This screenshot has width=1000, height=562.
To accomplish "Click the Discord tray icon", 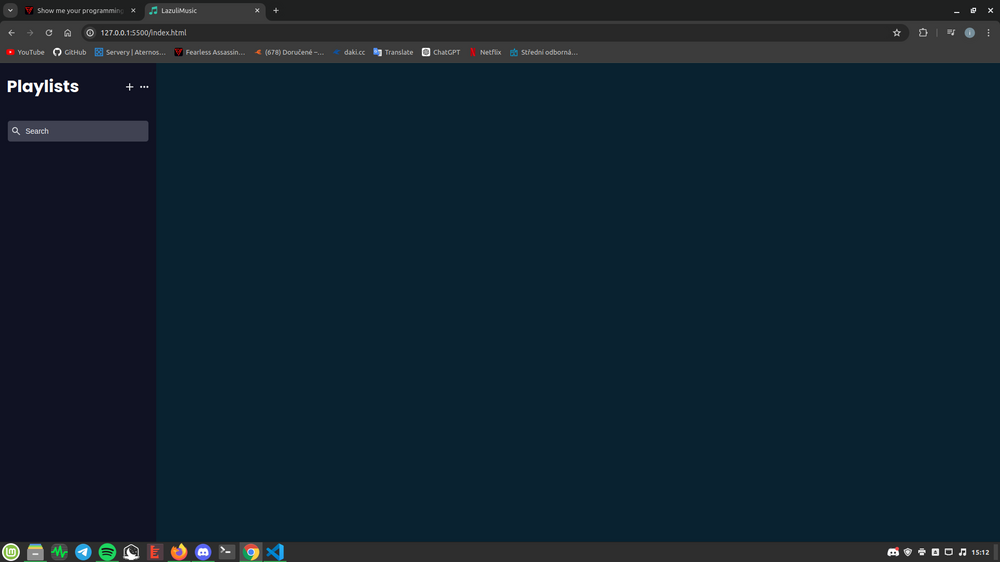I will coord(893,552).
